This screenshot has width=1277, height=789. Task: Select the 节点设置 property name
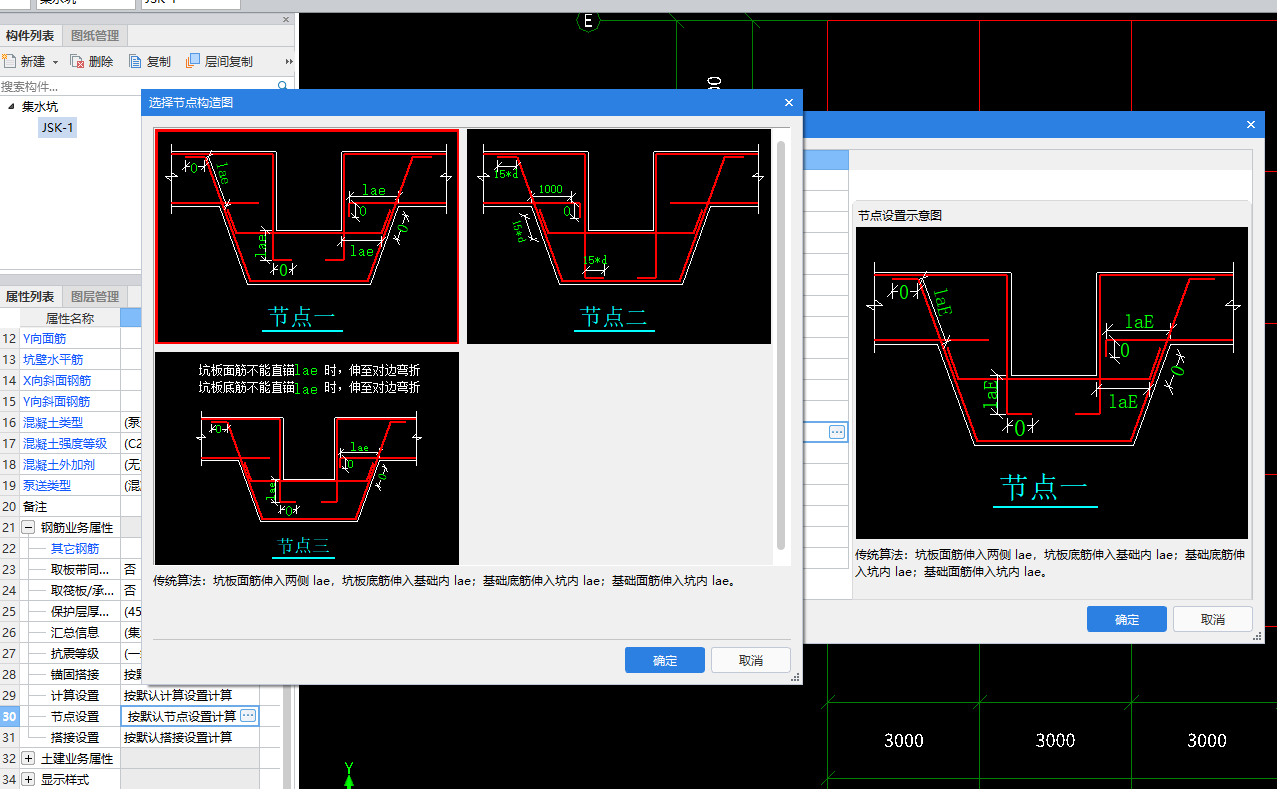pyautogui.click(x=75, y=716)
